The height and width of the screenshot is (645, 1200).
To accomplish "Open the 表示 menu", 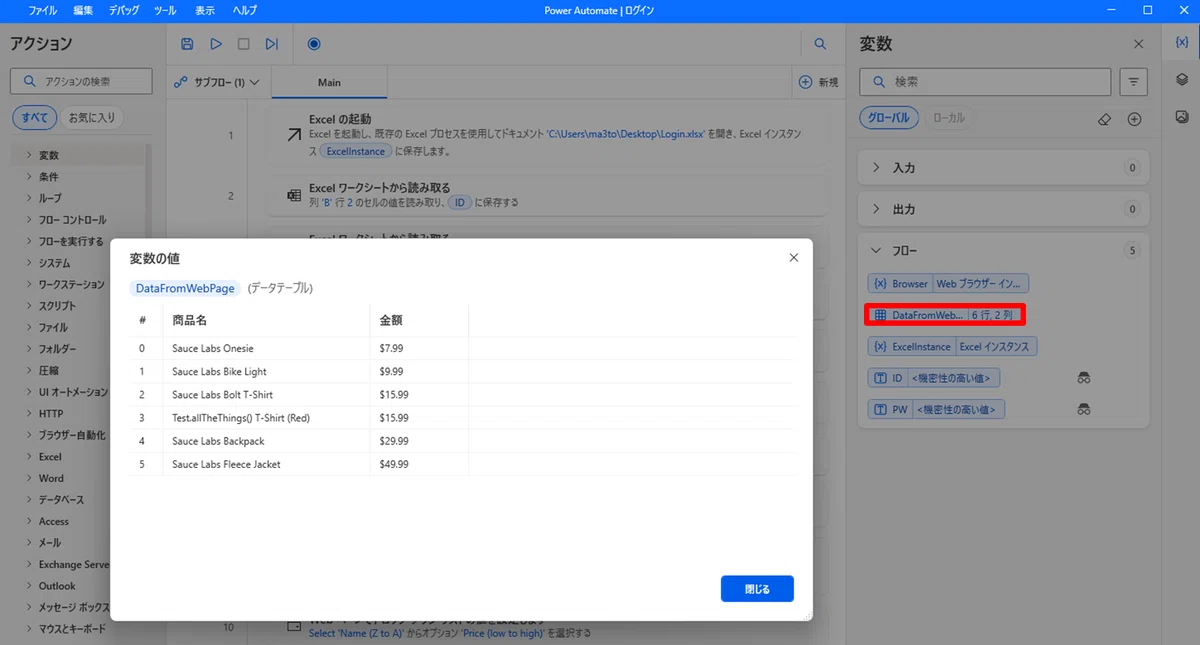I will [204, 10].
